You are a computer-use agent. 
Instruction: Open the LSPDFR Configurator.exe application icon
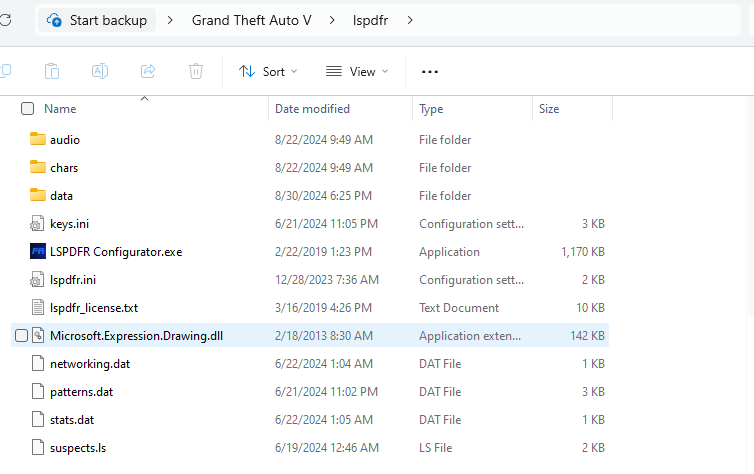coord(38,252)
